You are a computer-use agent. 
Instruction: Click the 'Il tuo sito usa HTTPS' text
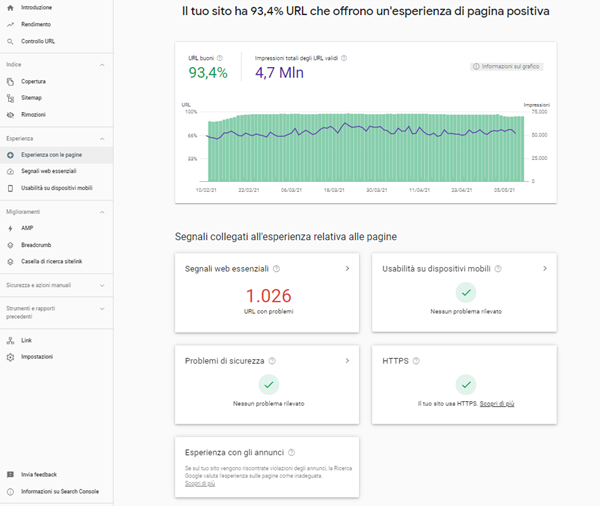point(448,404)
